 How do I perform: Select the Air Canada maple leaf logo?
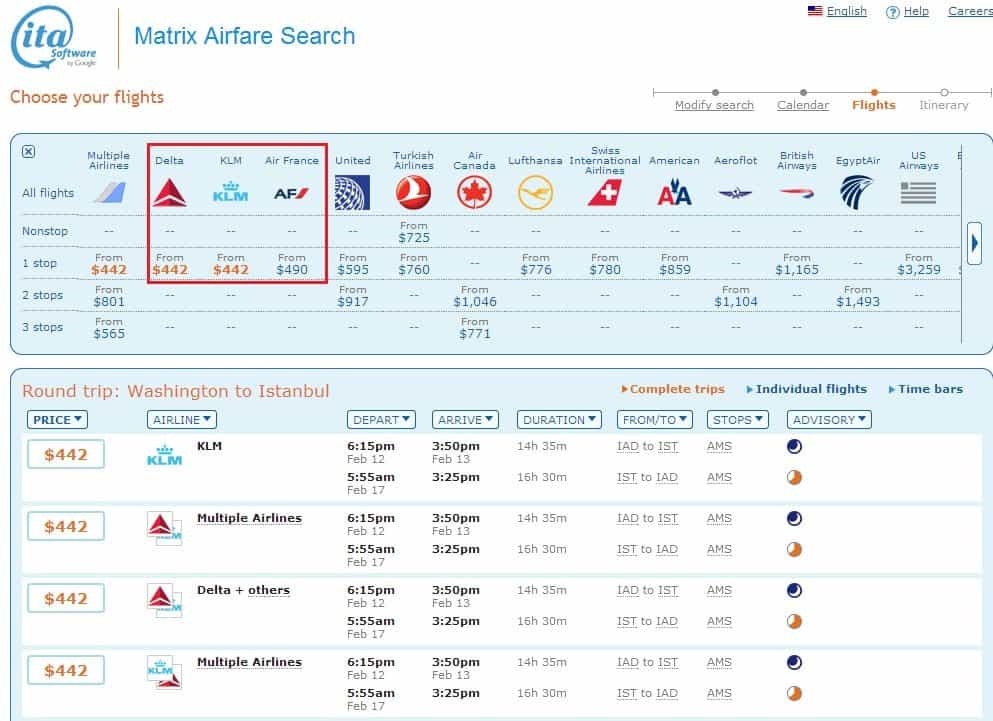[x=474, y=193]
